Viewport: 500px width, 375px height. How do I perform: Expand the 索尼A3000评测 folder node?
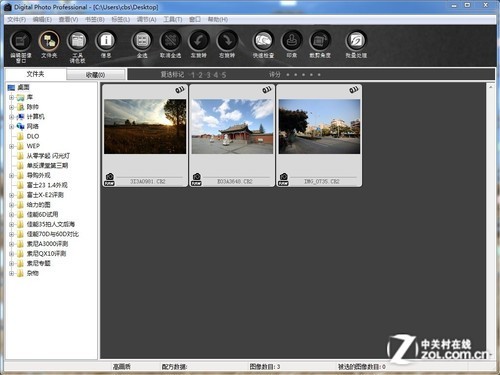pyautogui.click(x=11, y=244)
